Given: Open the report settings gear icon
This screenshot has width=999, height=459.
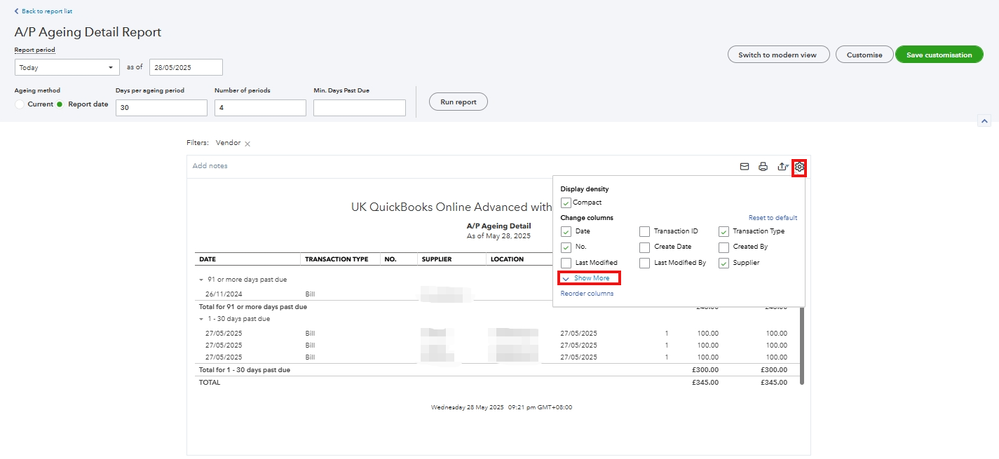Looking at the screenshot, I should coord(799,166).
